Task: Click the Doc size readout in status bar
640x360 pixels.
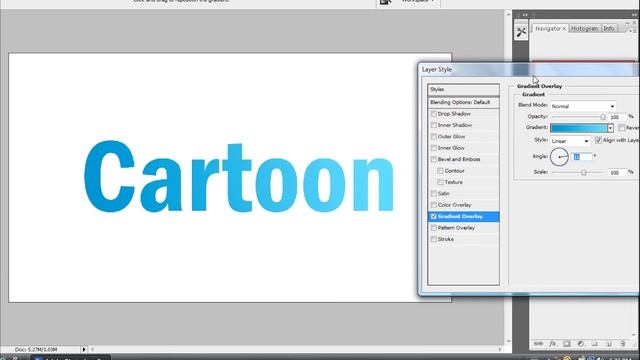Action: [x=36, y=350]
